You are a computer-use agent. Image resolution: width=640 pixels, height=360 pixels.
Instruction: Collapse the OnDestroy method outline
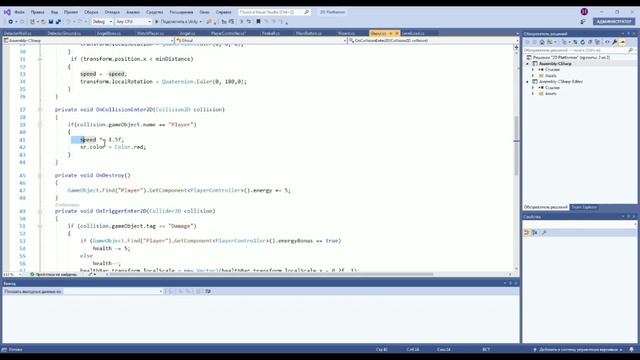coord(40,176)
